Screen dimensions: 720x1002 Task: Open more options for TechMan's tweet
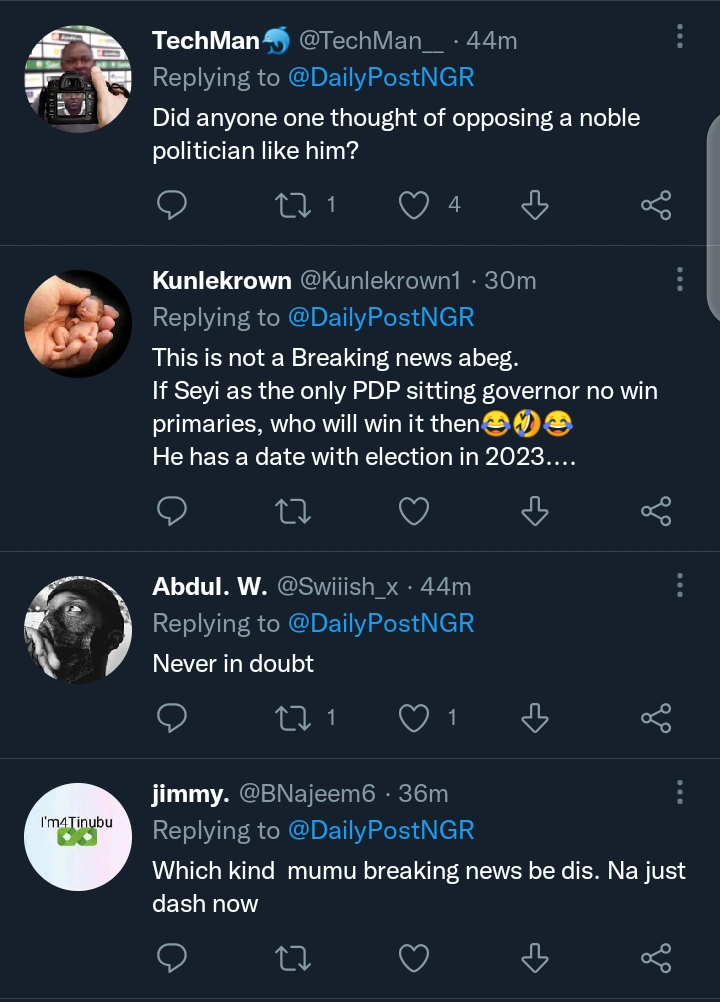click(680, 38)
